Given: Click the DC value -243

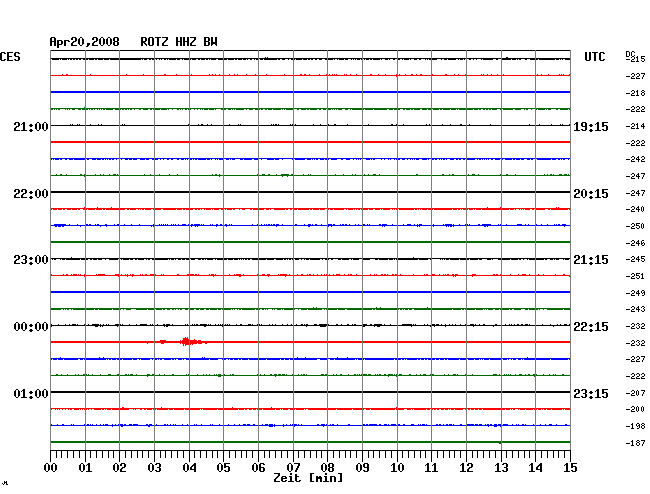Looking at the screenshot, I should pyautogui.click(x=635, y=309).
